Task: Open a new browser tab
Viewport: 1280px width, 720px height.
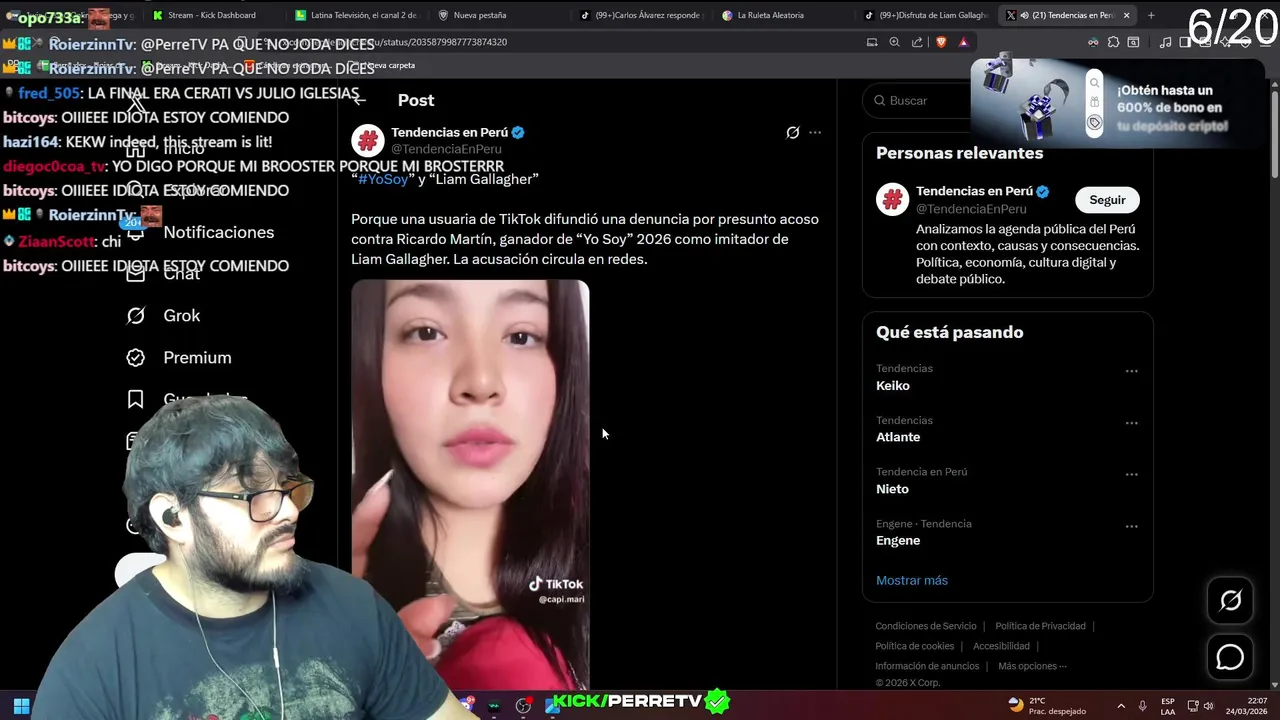Action: click(x=1151, y=15)
